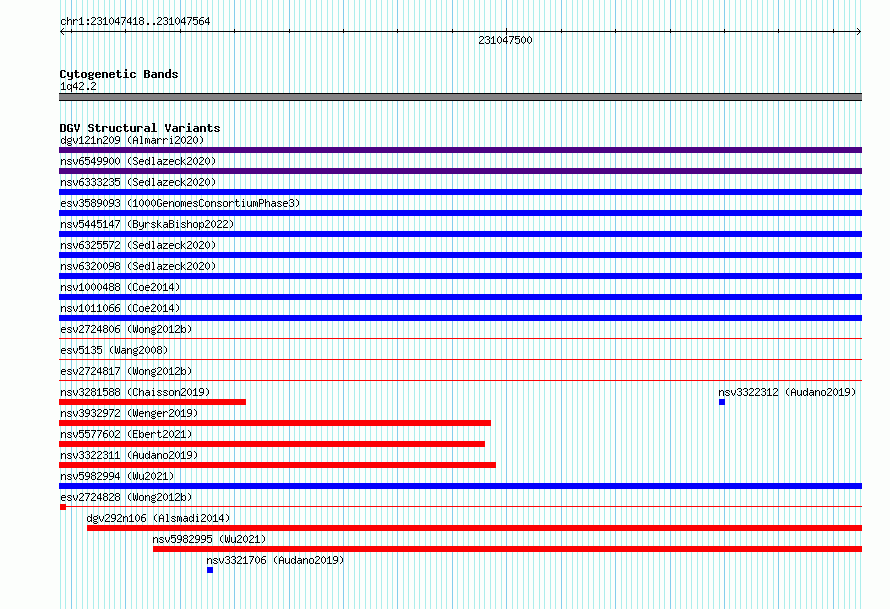This screenshot has height=609, width=890.
Task: Click small red square under esv2724828
Action: (x=63, y=507)
